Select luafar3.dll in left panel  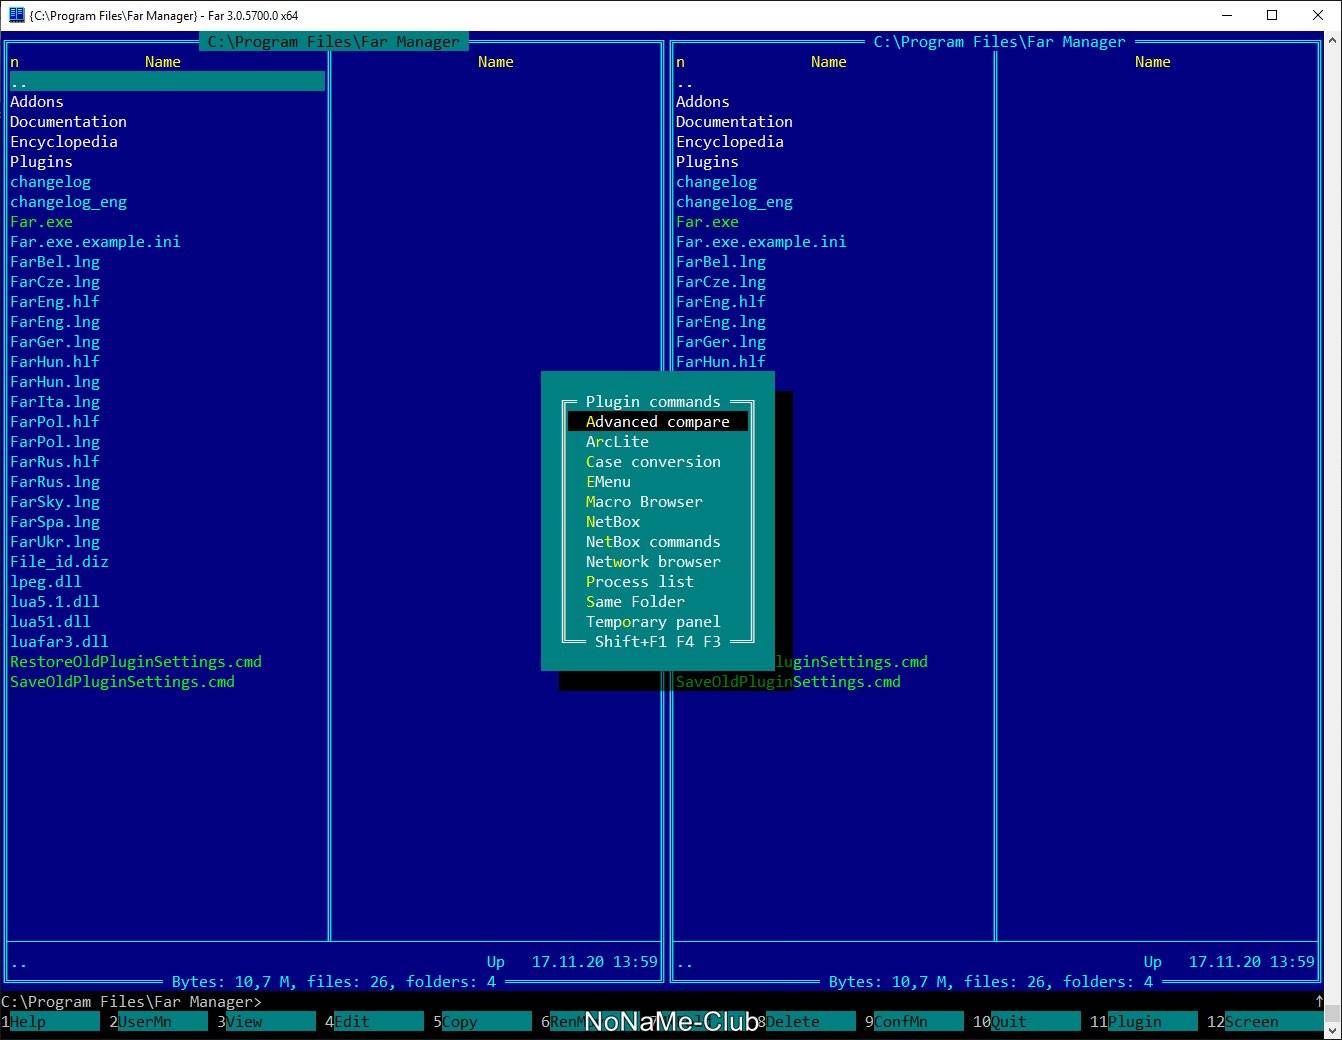click(59, 642)
